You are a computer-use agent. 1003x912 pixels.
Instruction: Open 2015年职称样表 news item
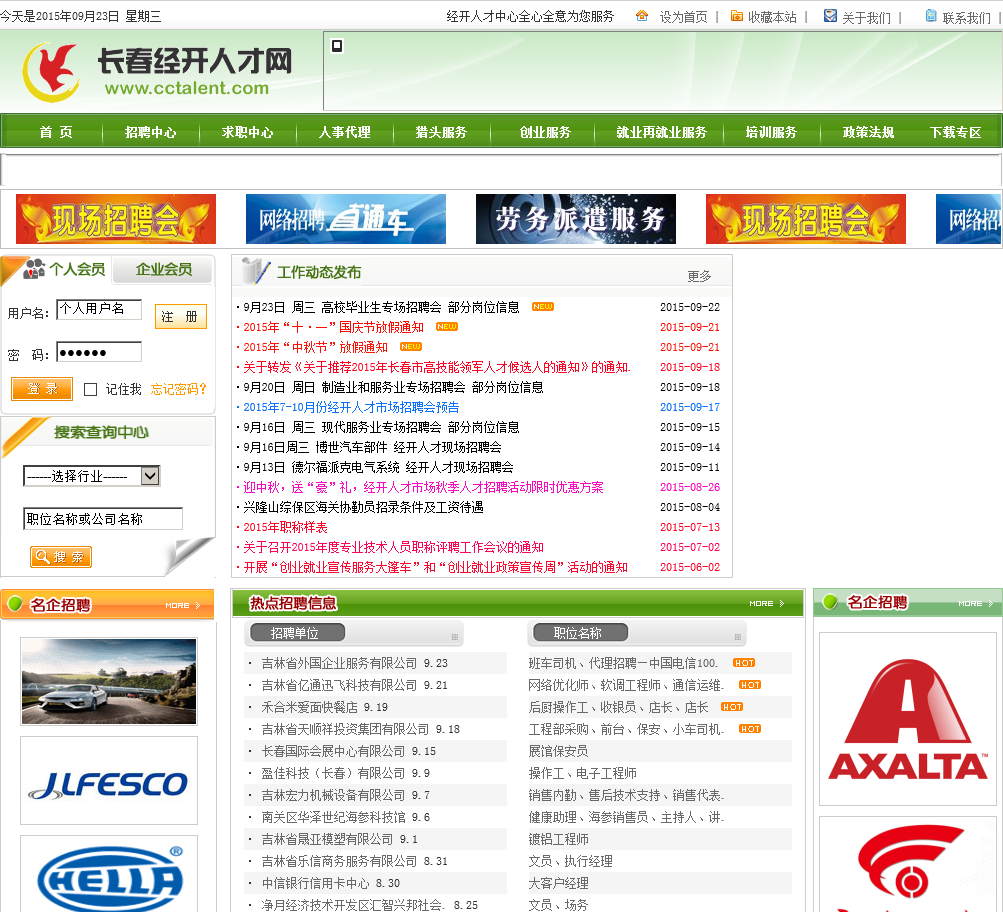pyautogui.click(x=285, y=527)
